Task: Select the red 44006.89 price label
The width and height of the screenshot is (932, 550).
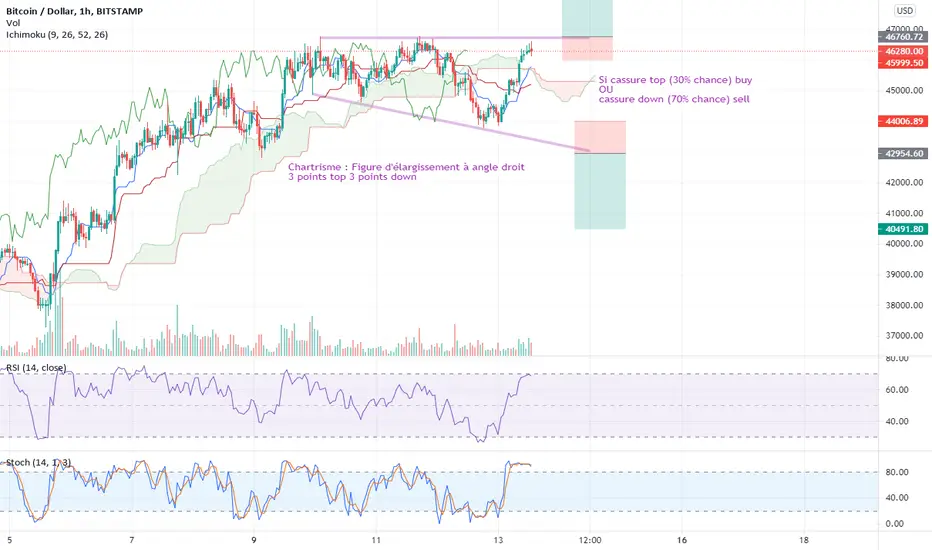Action: [x=904, y=121]
